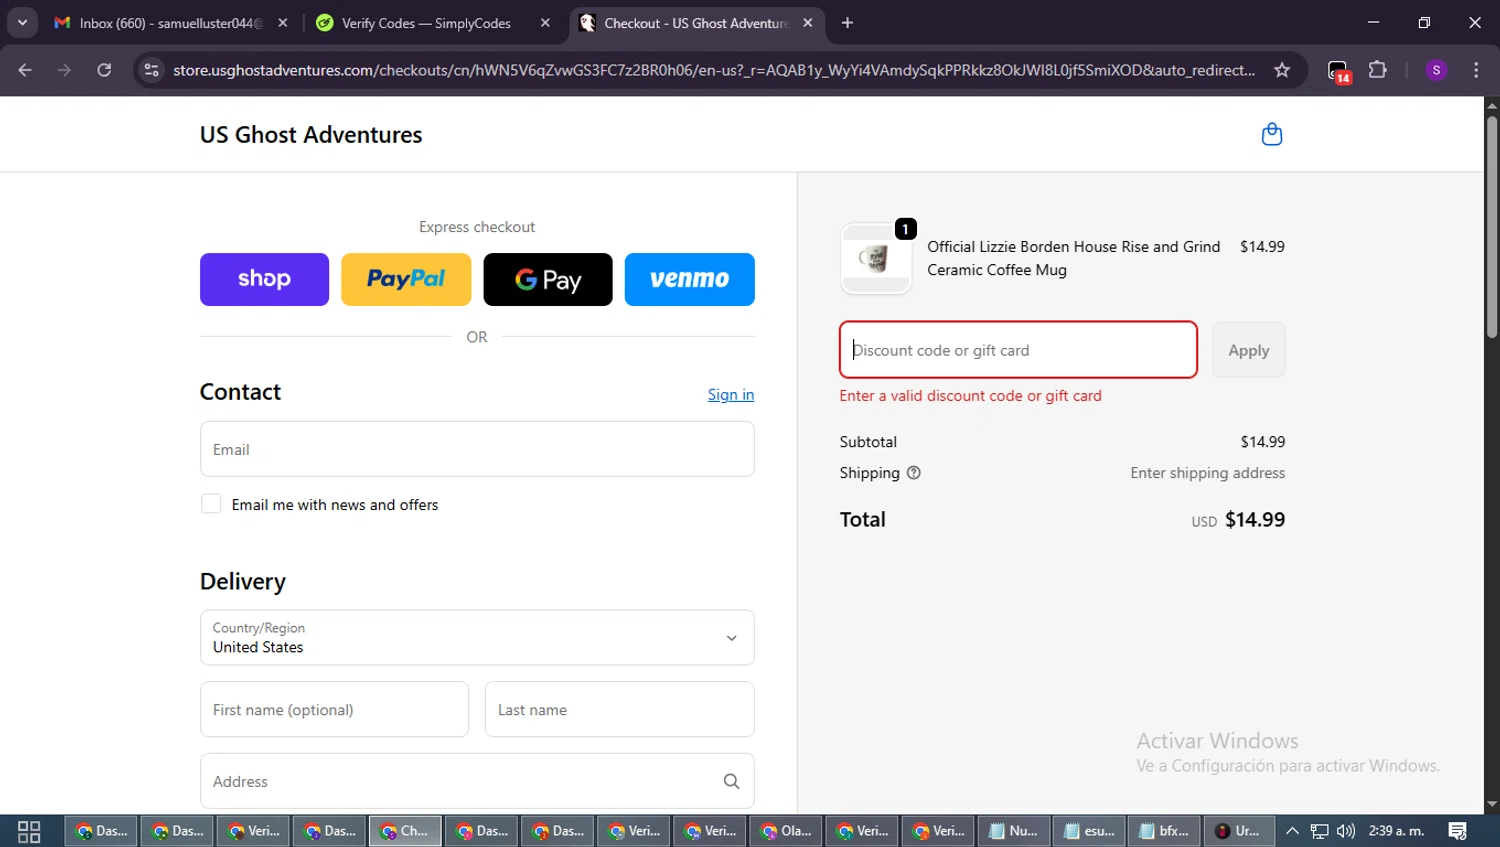Viewport: 1500px width, 847px height.
Task: Choose Google Pay express checkout
Action: click(x=548, y=279)
